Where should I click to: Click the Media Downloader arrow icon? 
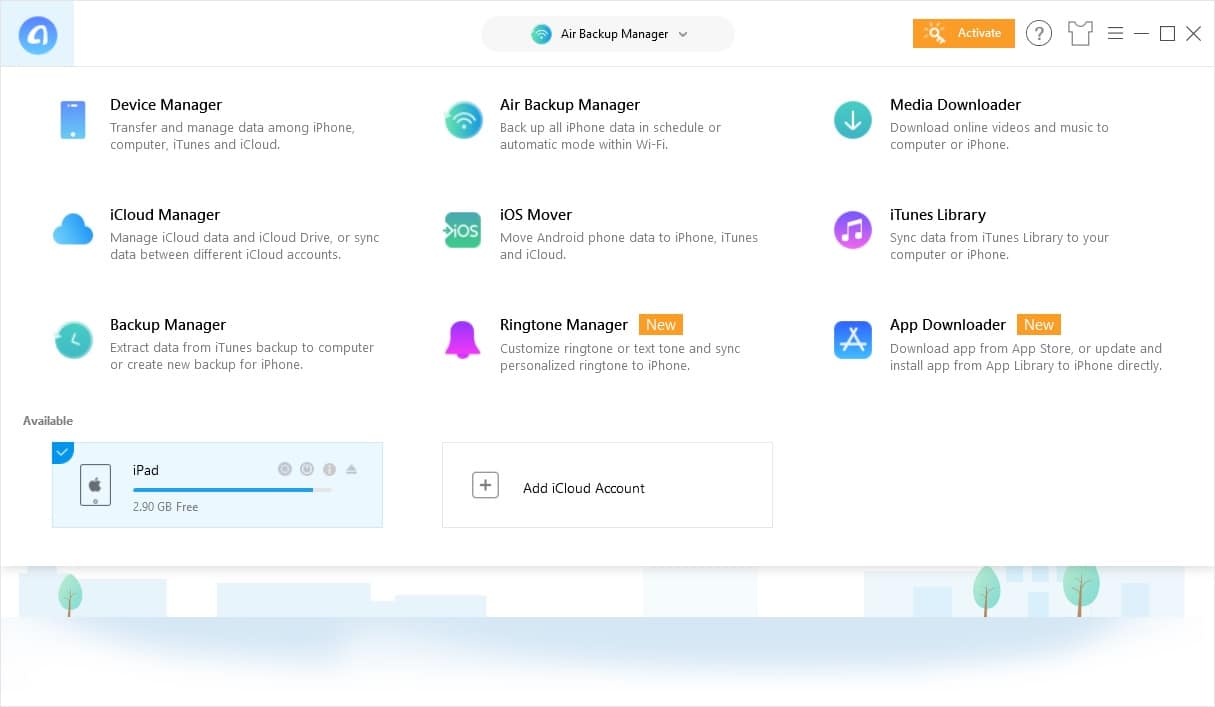coord(853,120)
